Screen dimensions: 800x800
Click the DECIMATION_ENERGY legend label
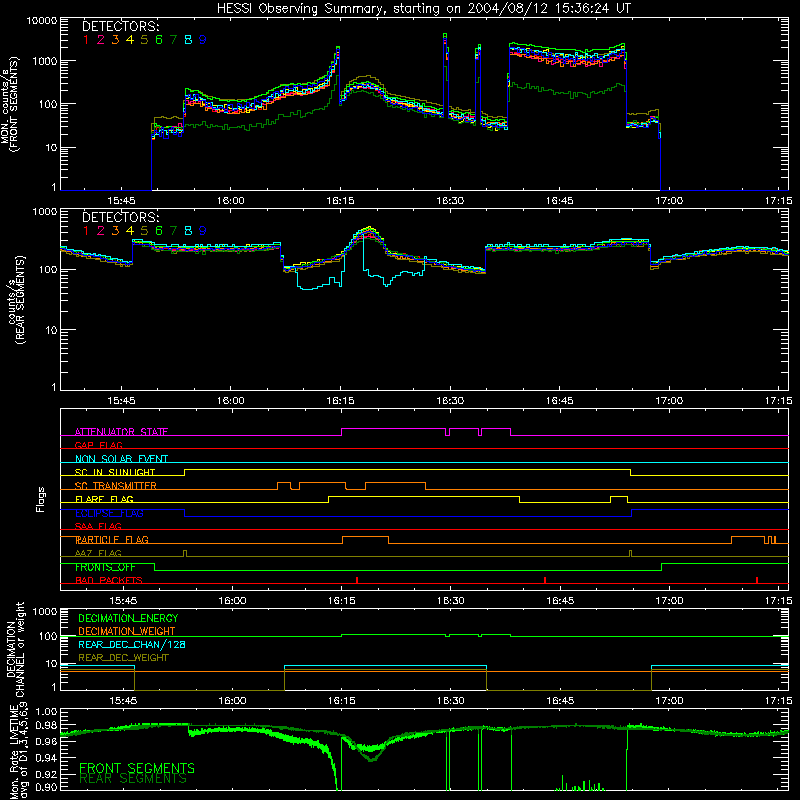[x=128, y=618]
